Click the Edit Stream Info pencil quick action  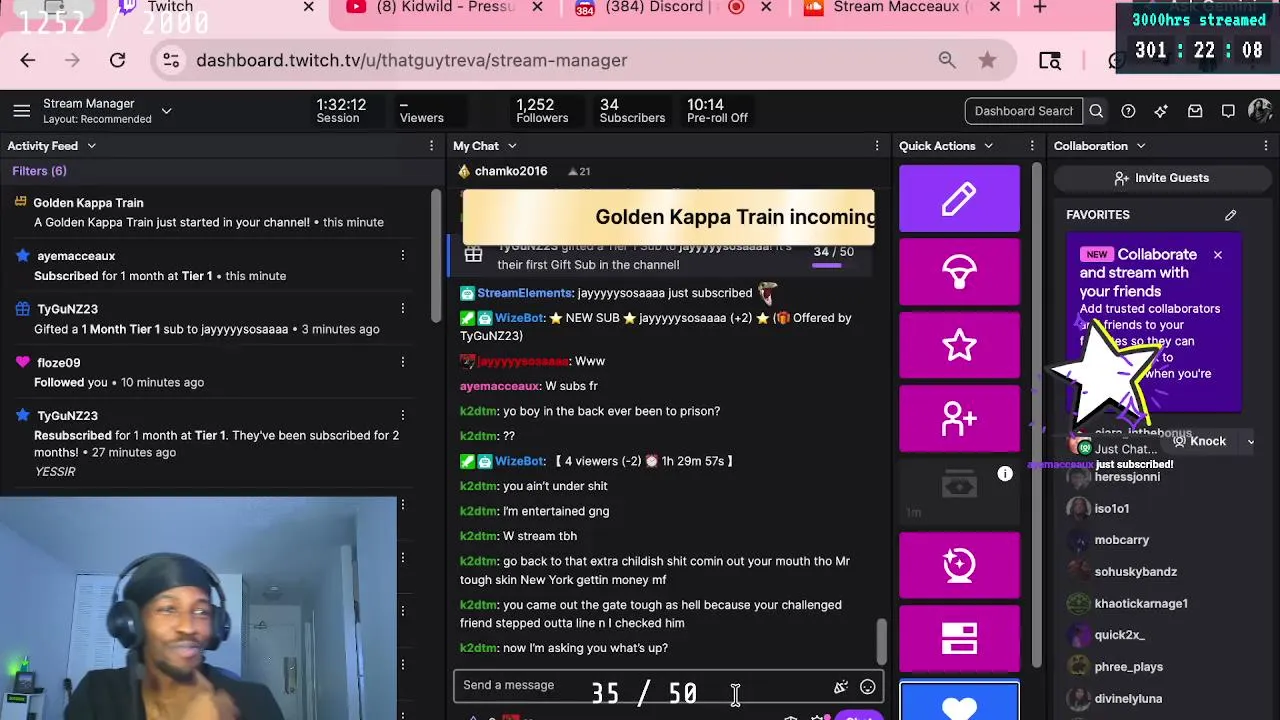coord(959,198)
